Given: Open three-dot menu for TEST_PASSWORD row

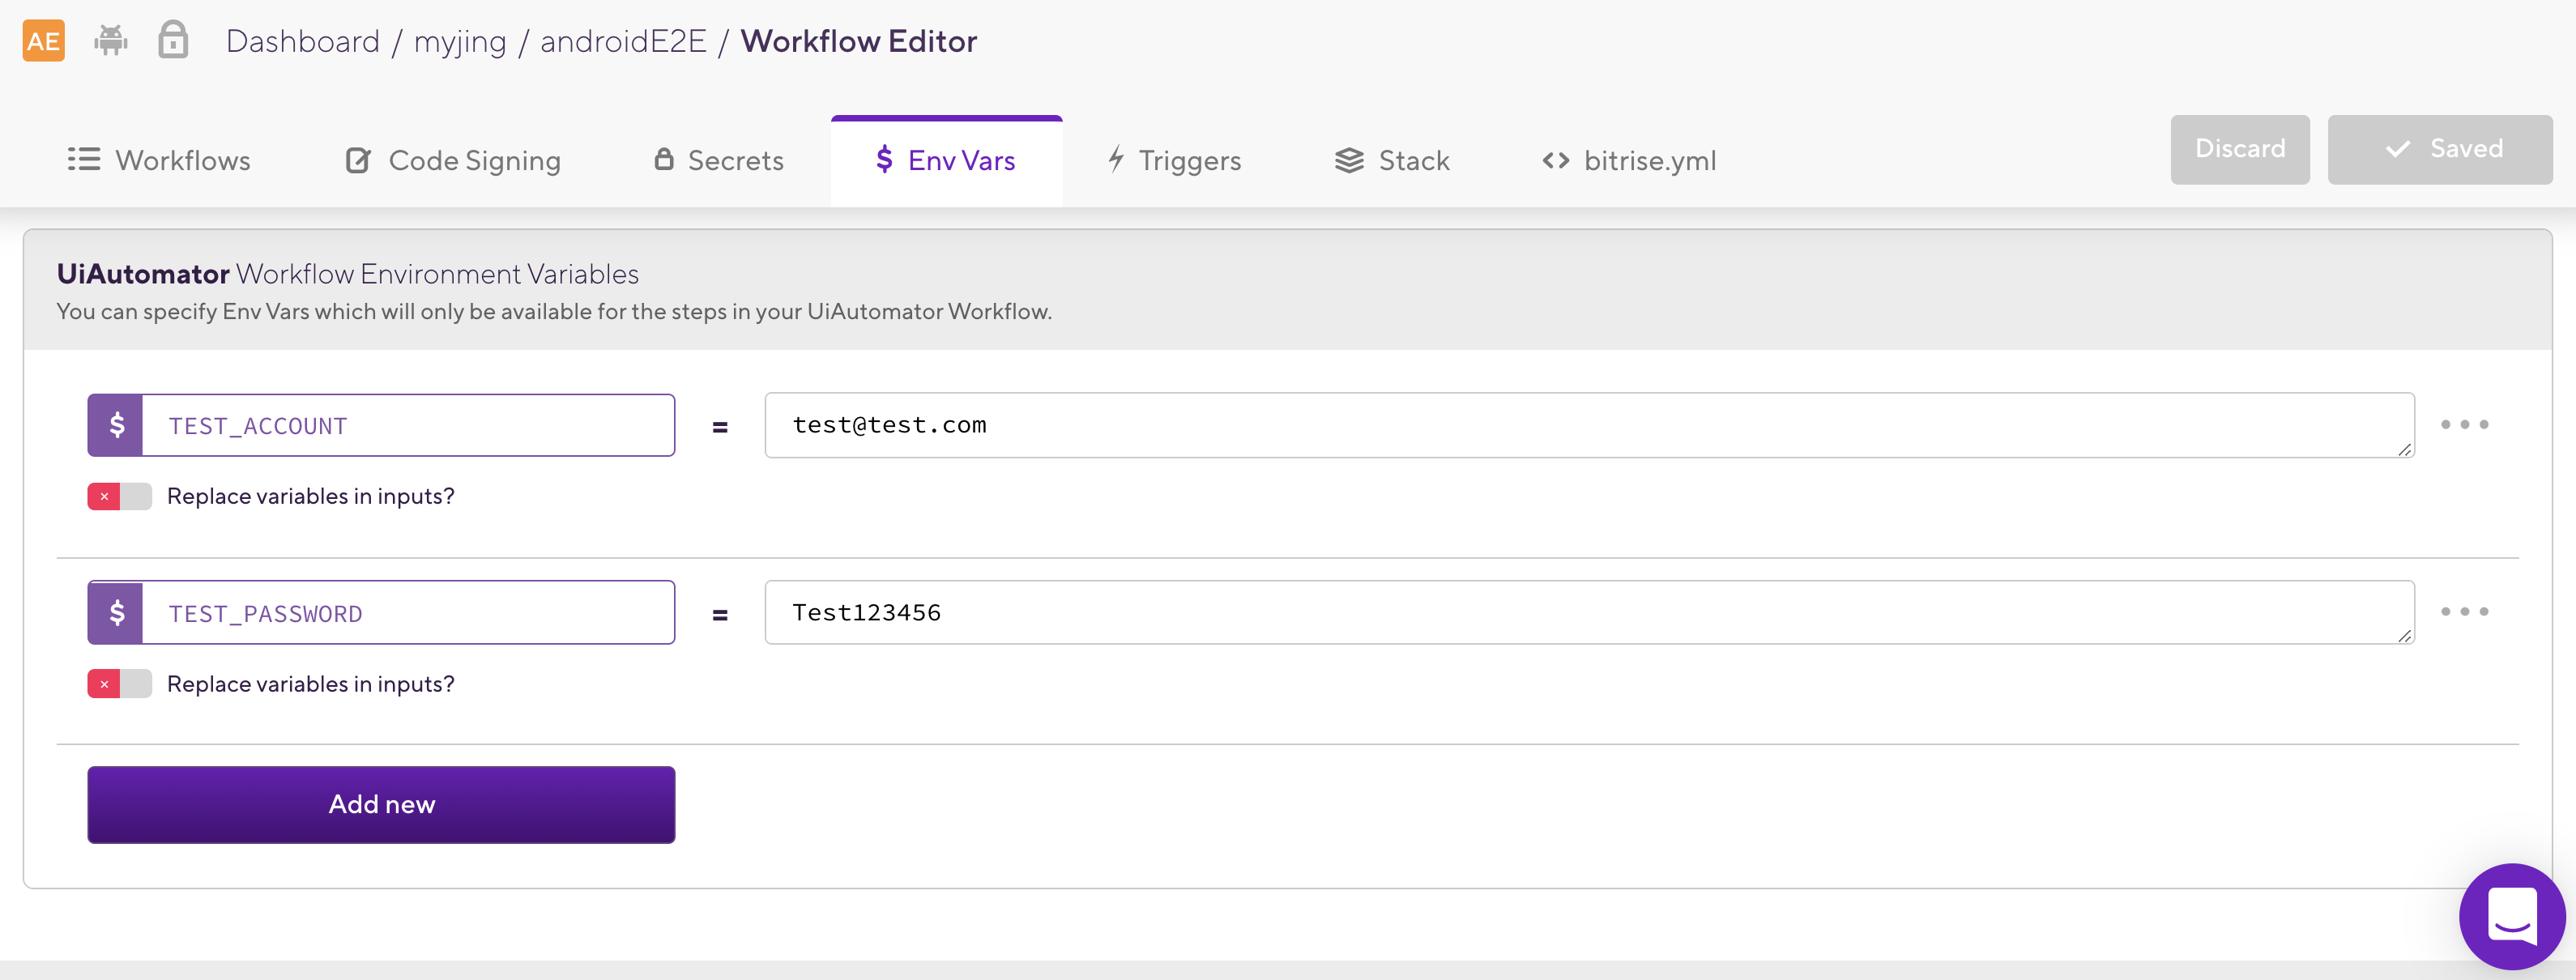Looking at the screenshot, I should (2463, 611).
